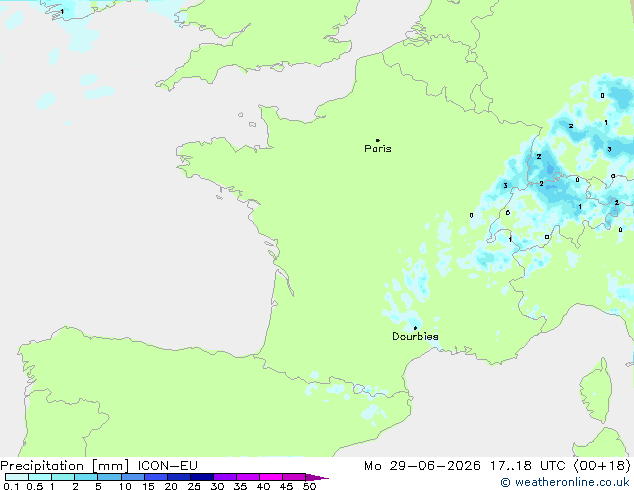Click the 'Mo 29-06-2026' date text
The width and height of the screenshot is (634, 490).
click(423, 466)
